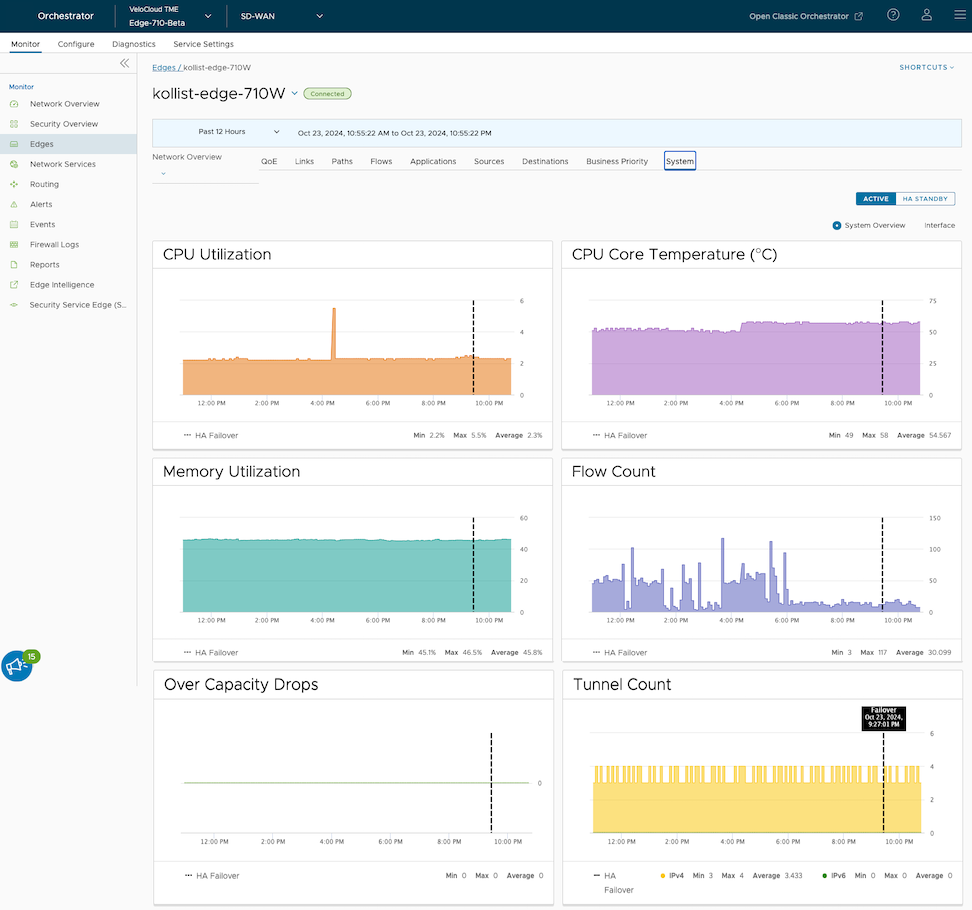Screen dimensions: 972x910
Task: Collapse the sidebar with double chevron icon
Action: coord(124,63)
